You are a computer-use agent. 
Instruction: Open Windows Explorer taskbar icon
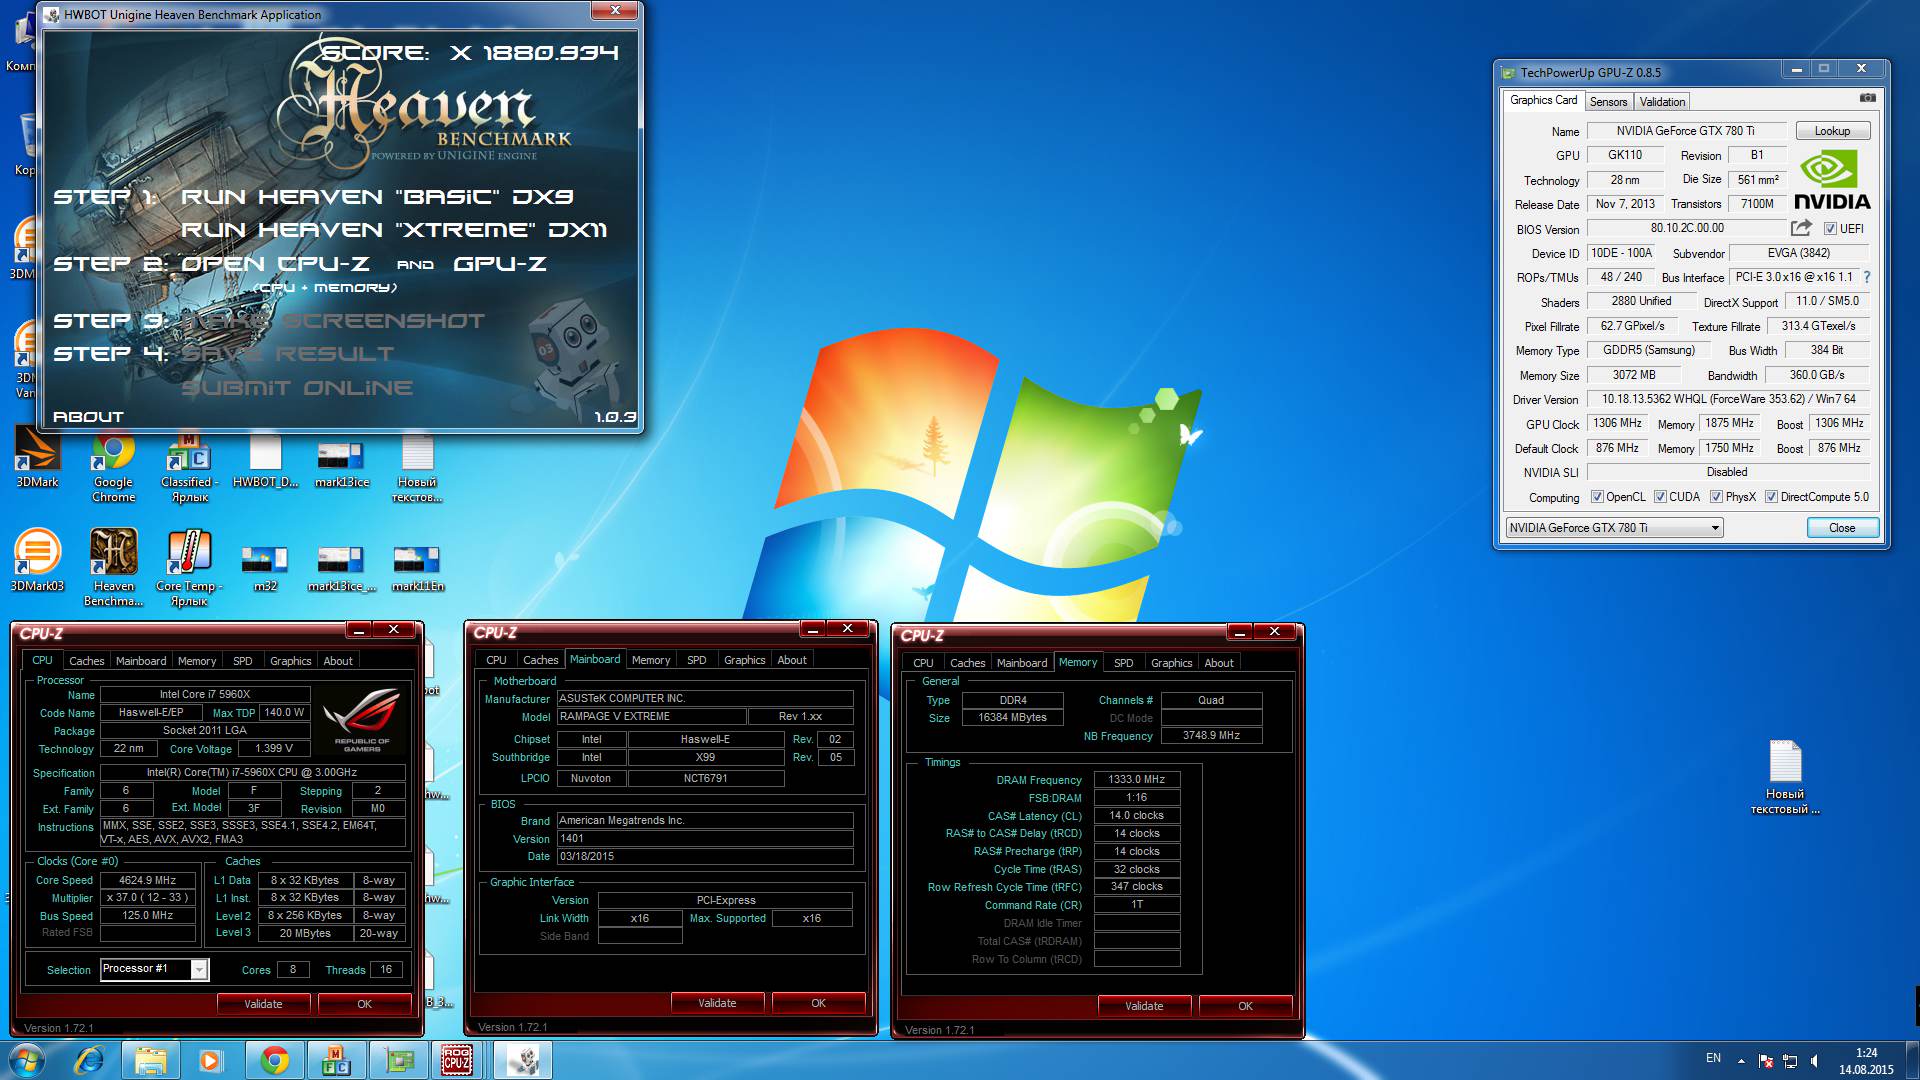(150, 1060)
